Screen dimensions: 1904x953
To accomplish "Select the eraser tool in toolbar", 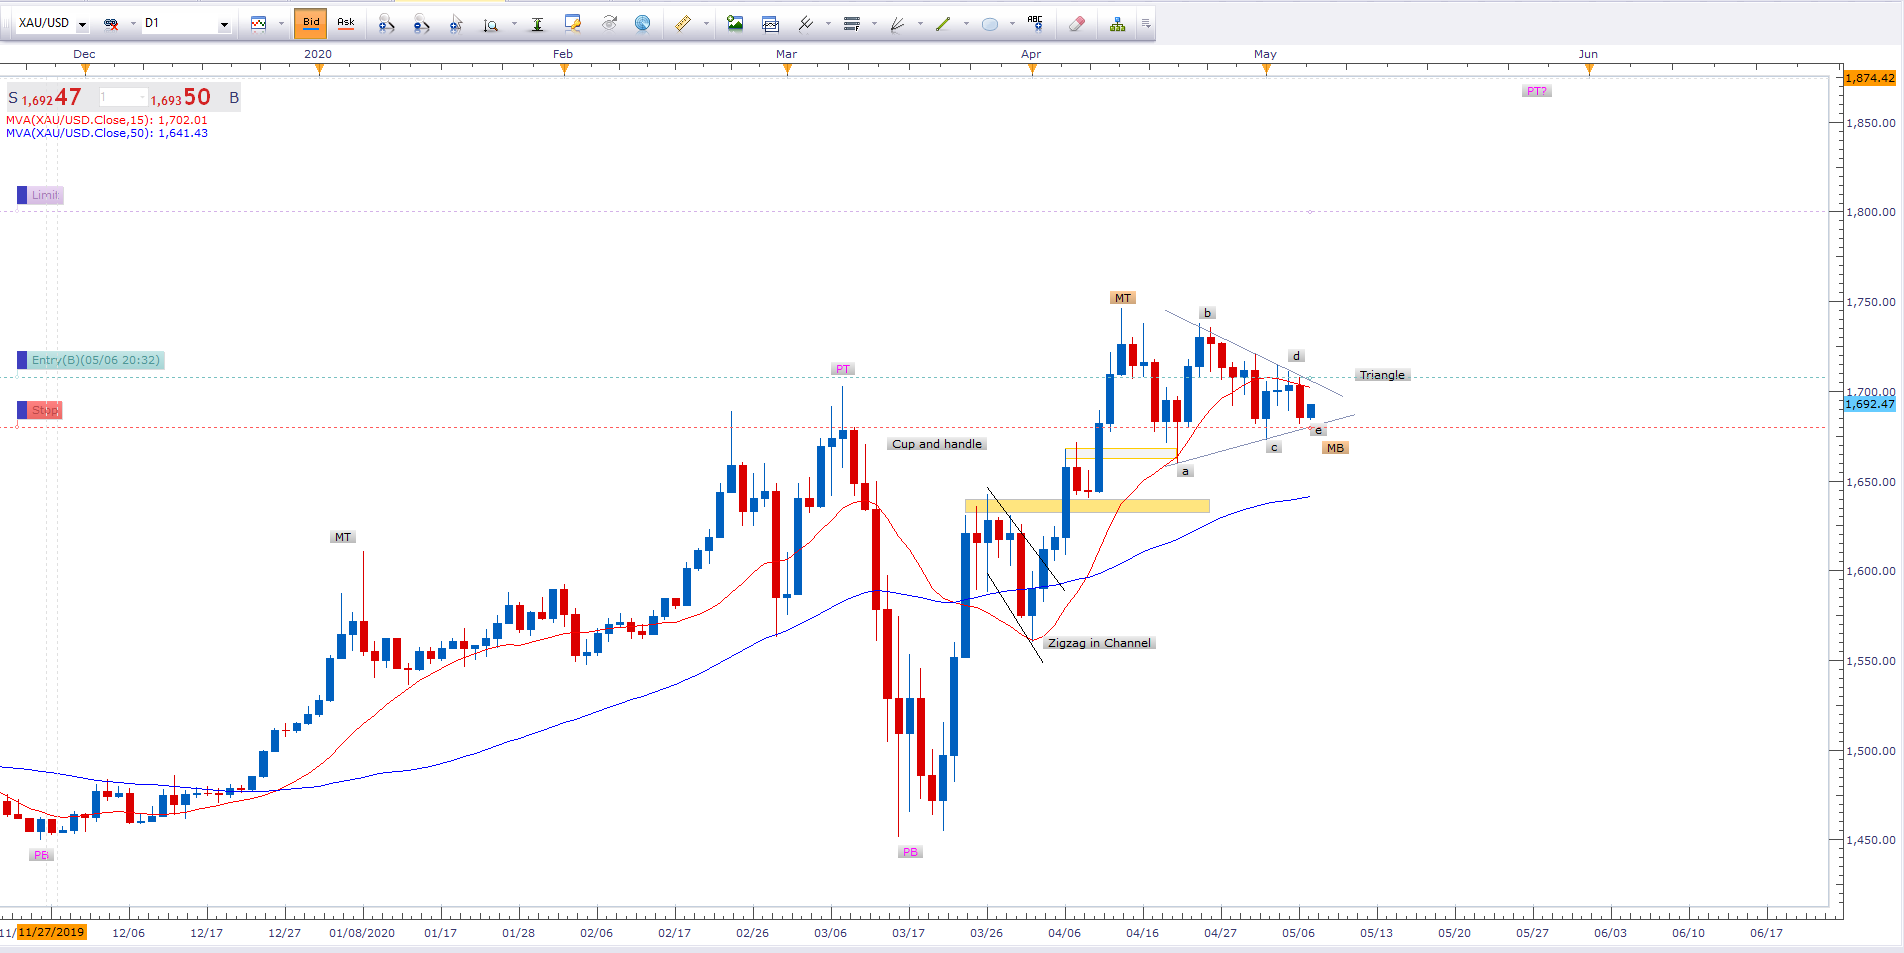I will (1076, 23).
